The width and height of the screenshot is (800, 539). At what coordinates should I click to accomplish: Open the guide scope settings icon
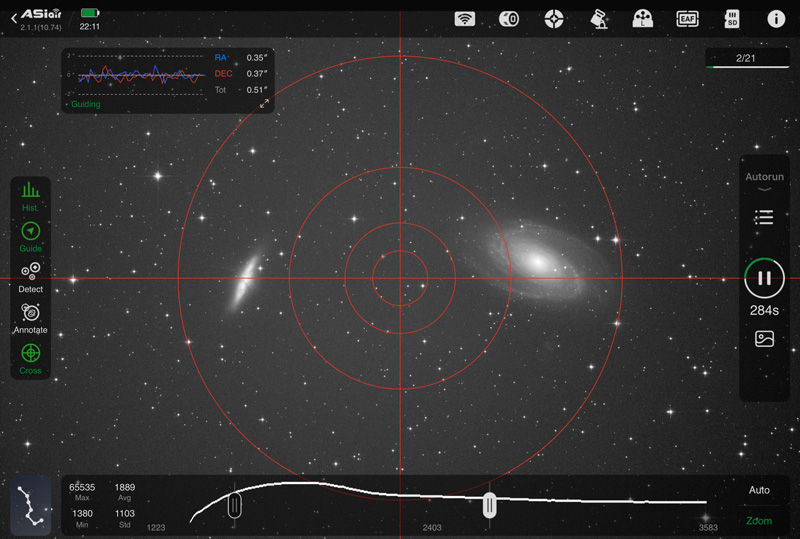tap(554, 19)
